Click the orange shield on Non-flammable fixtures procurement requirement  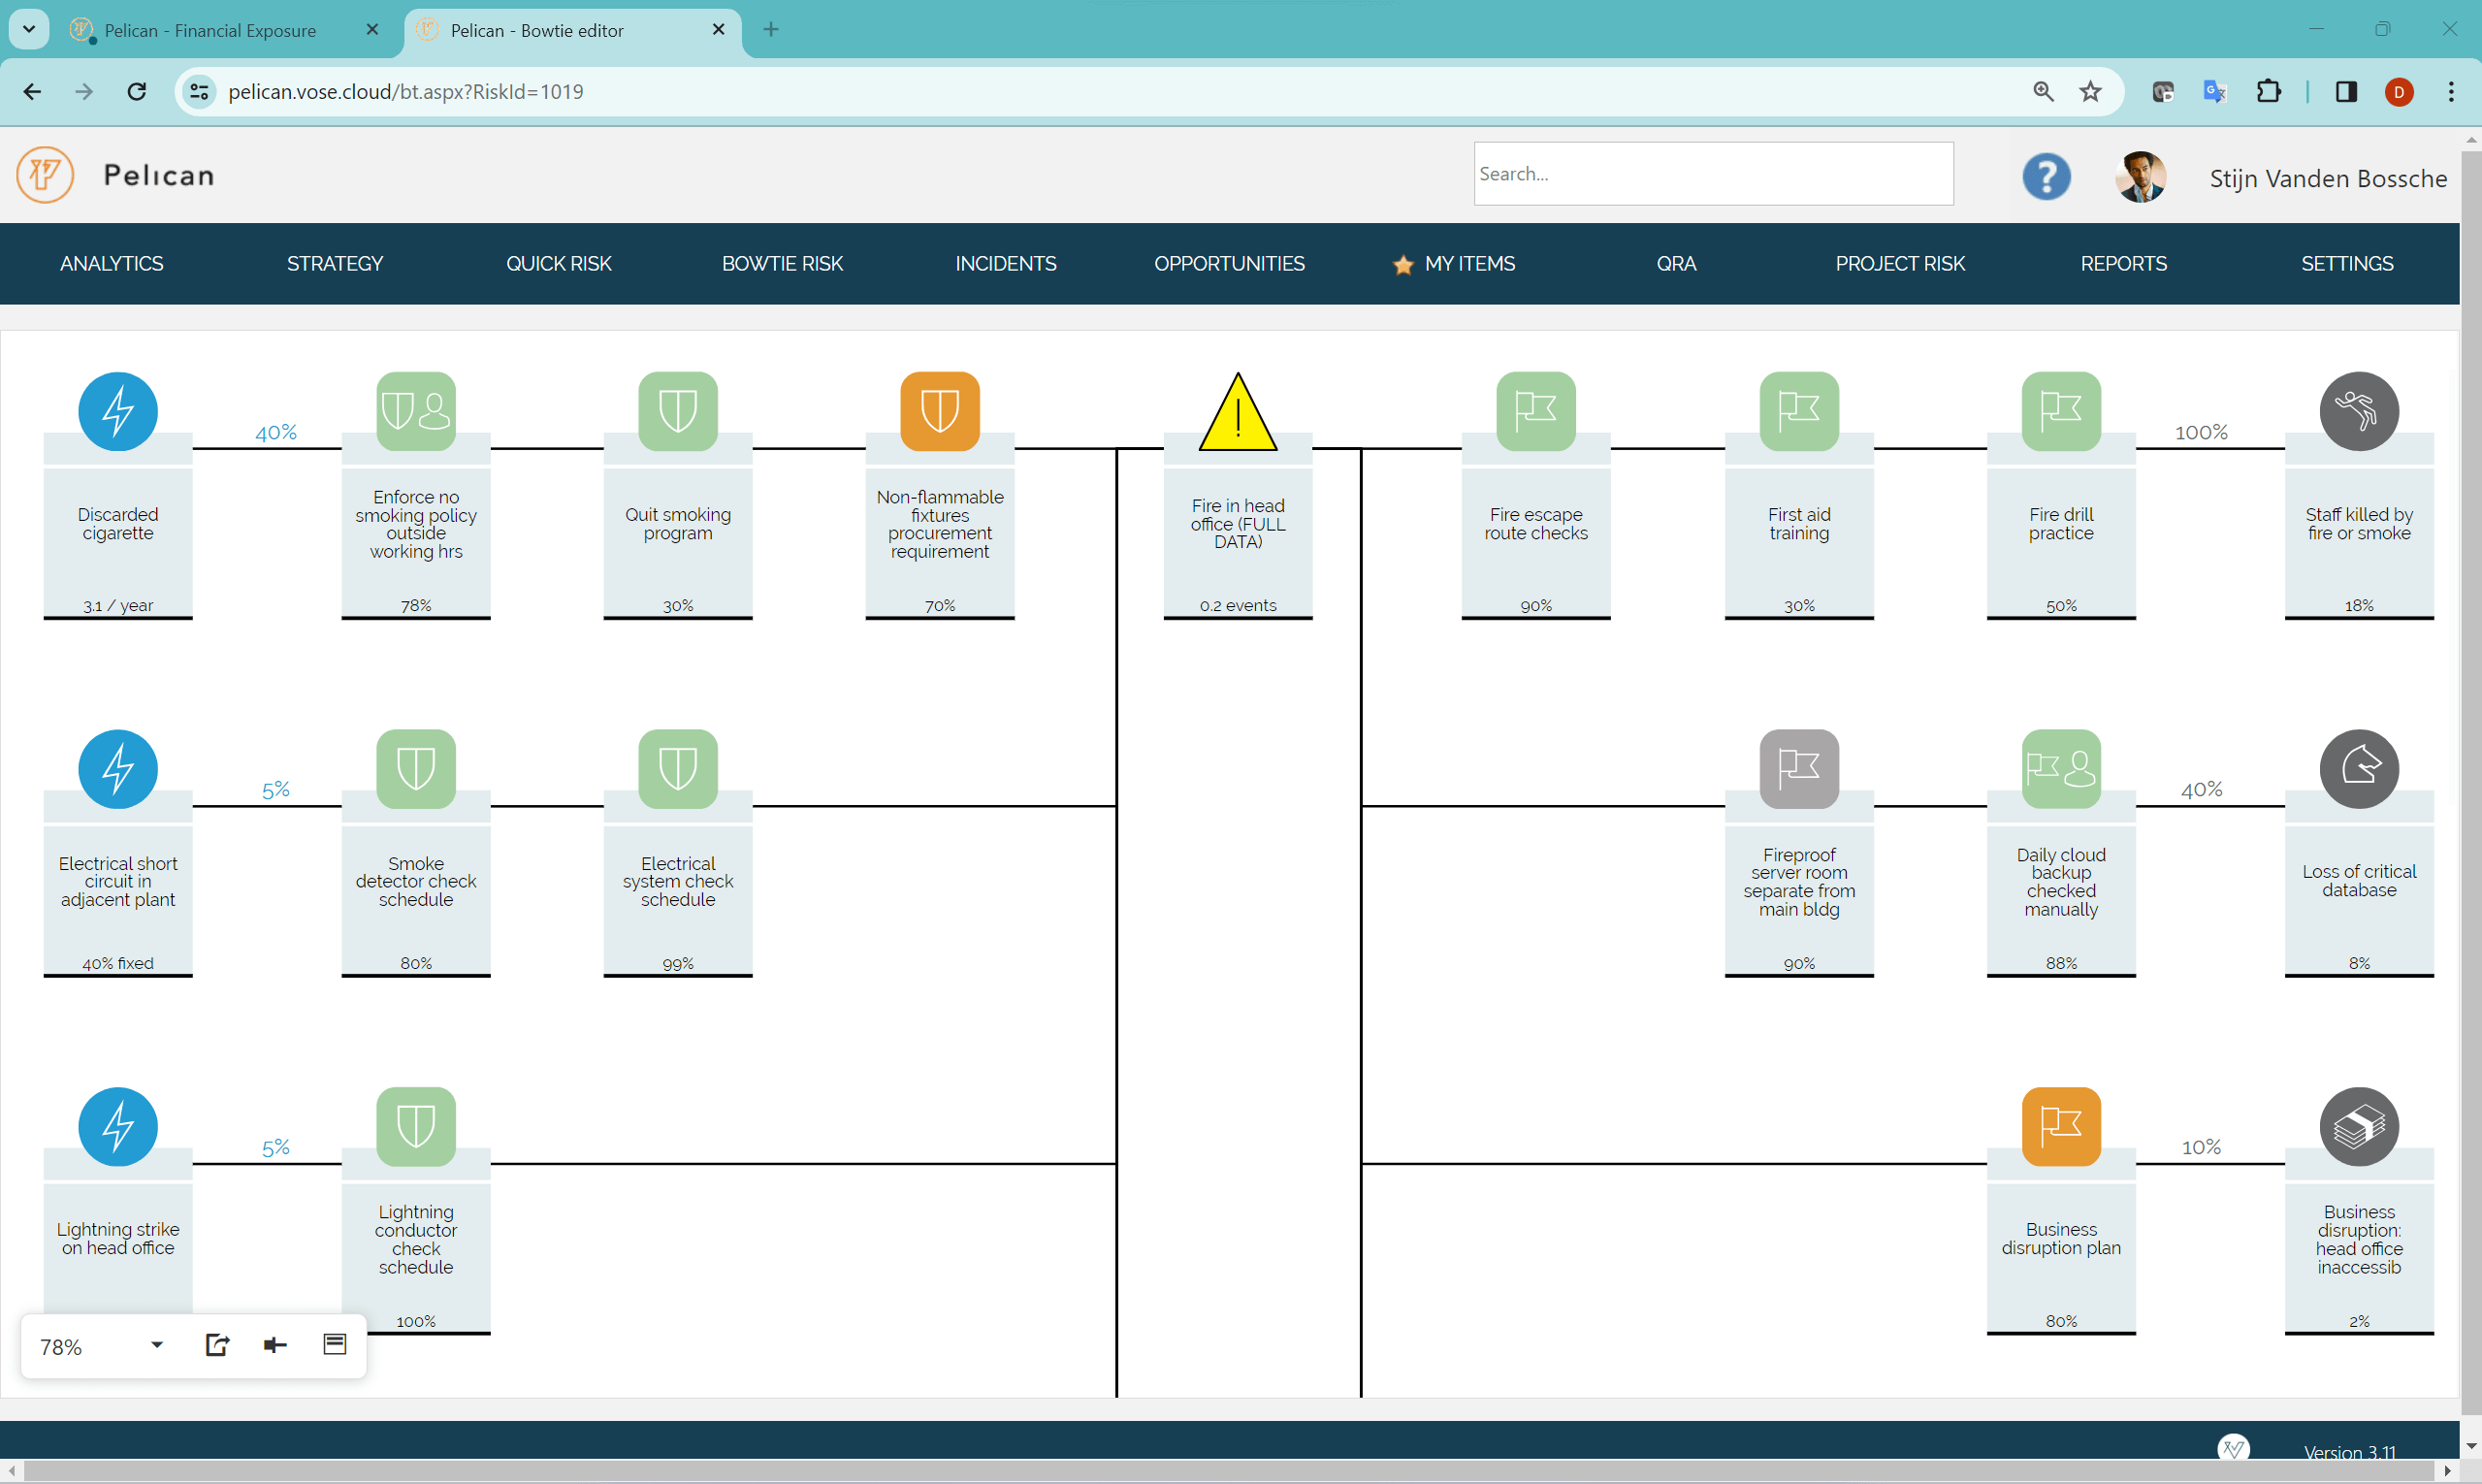pos(938,411)
